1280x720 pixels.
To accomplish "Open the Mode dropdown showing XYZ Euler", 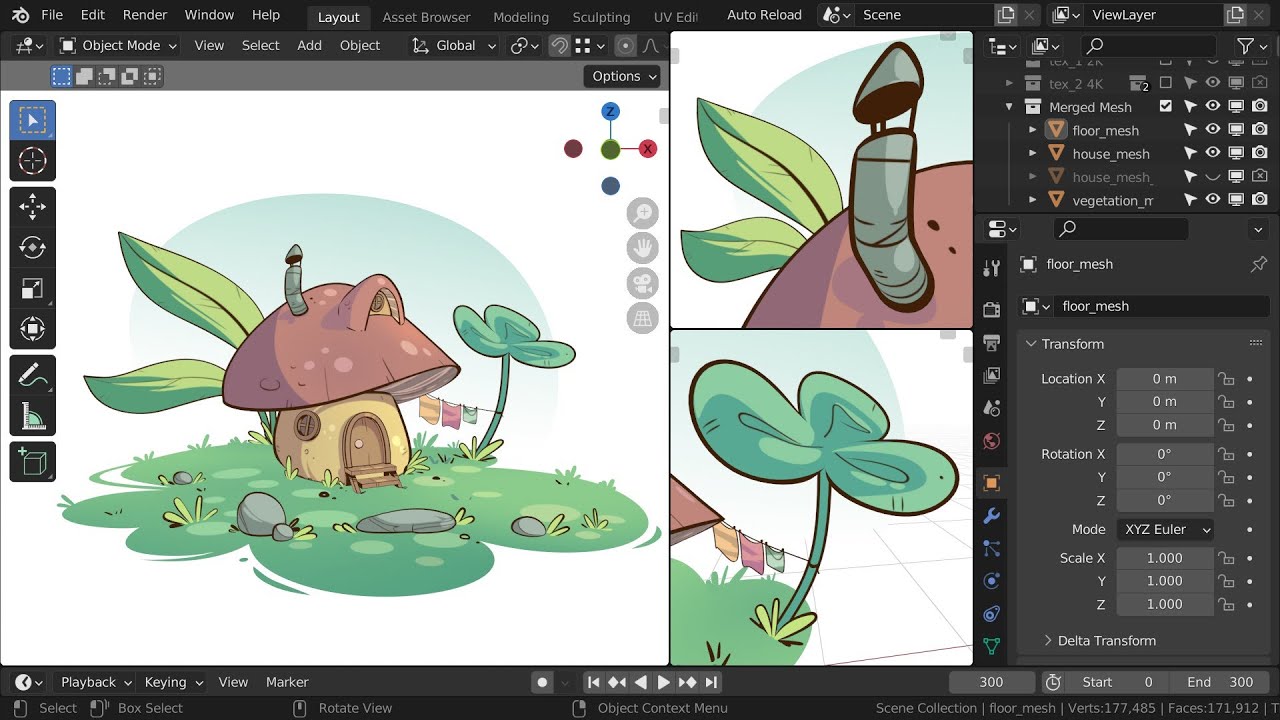I will point(1164,529).
